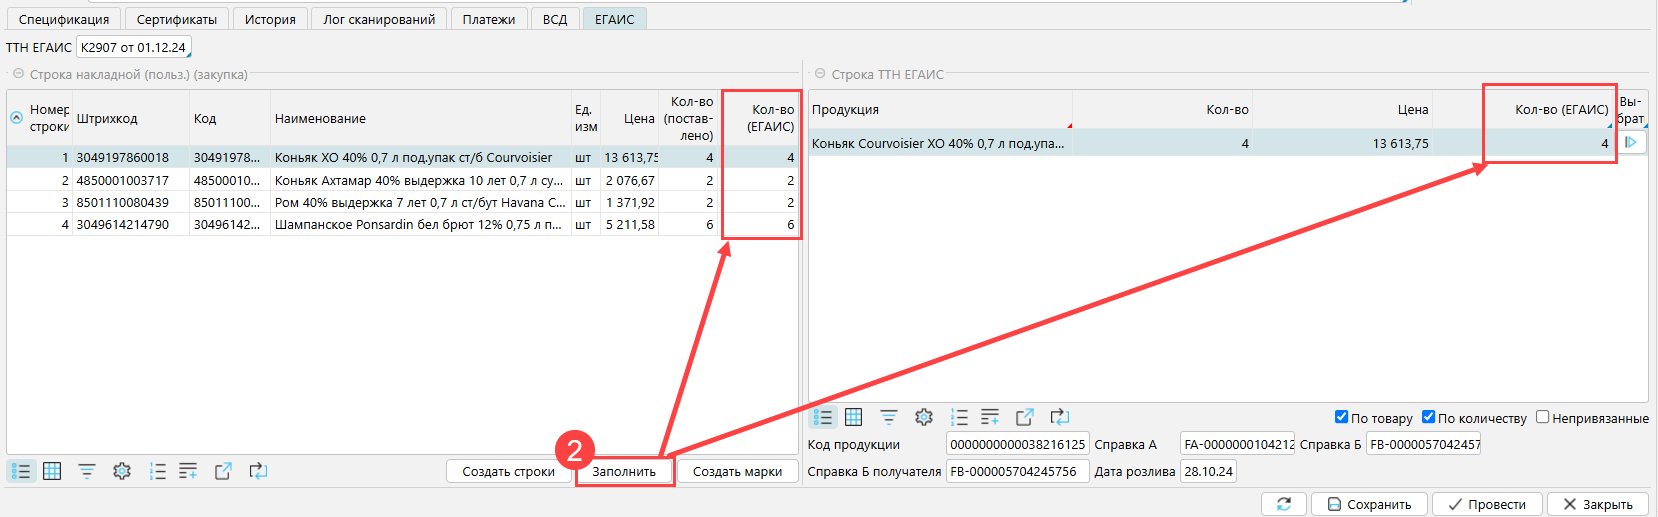
Task: Click the Создать марки button
Action: 737,471
